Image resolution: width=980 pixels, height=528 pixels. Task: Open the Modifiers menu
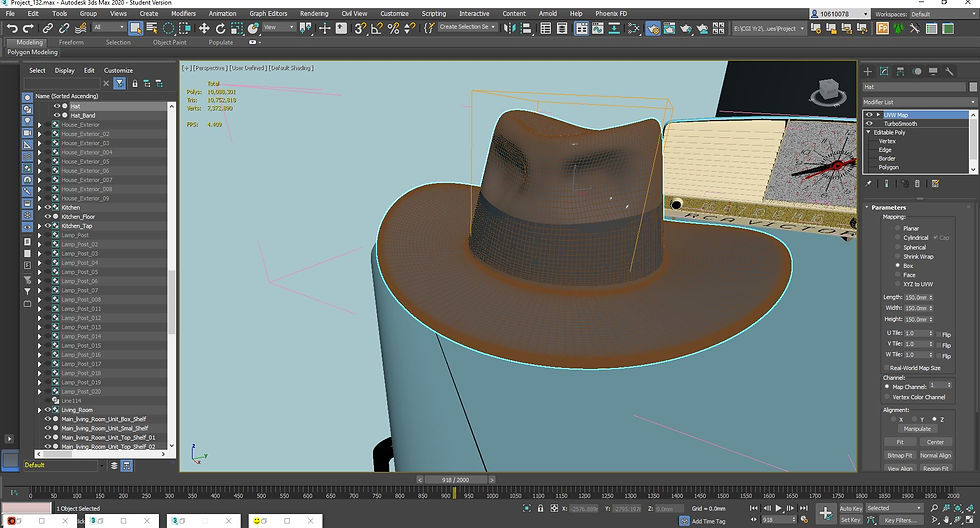point(183,13)
